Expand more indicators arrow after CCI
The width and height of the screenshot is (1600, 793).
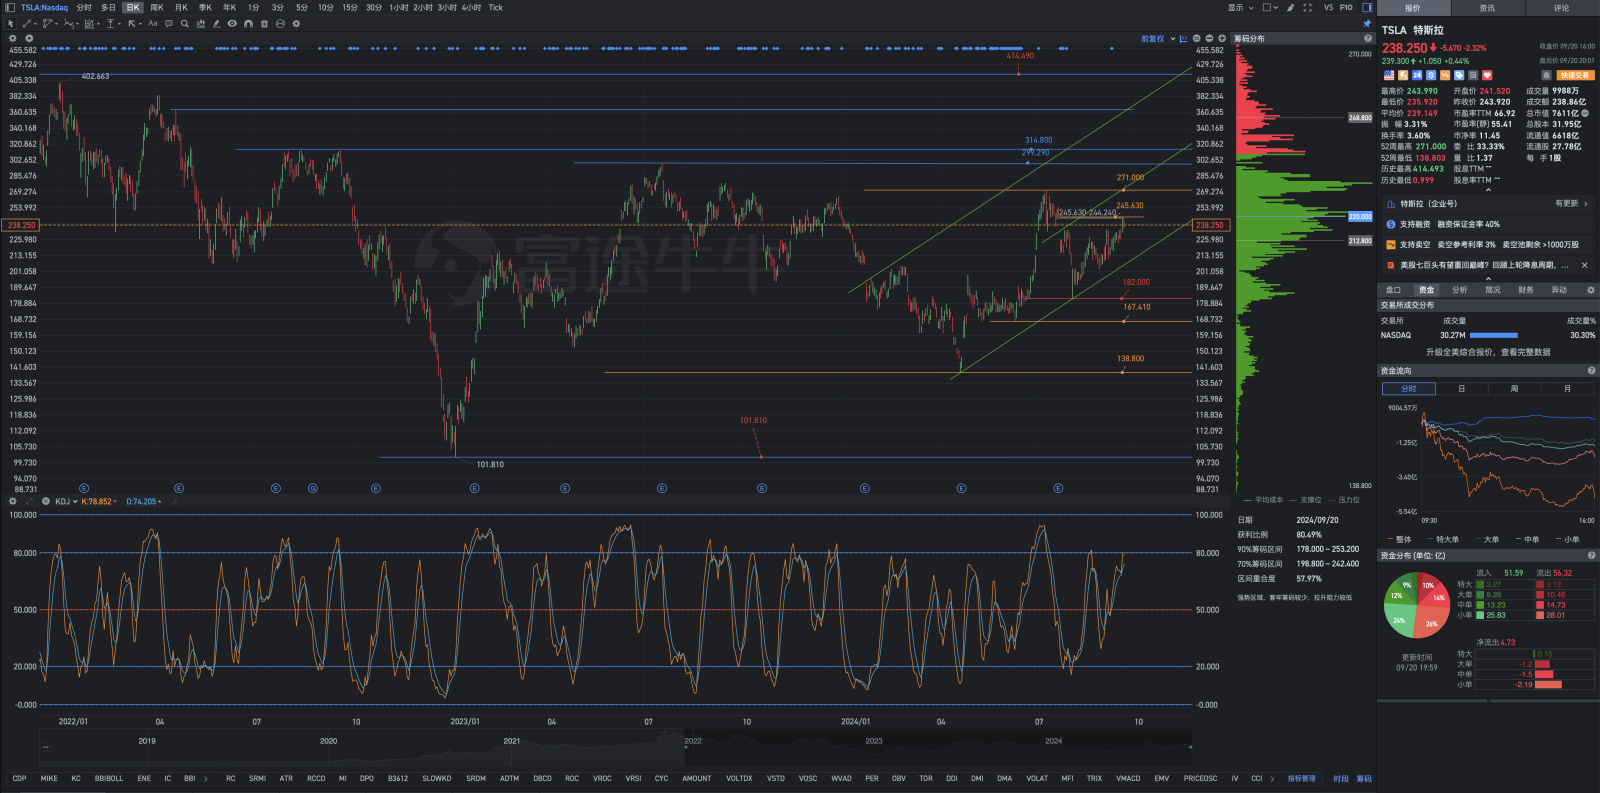pyautogui.click(x=1272, y=778)
